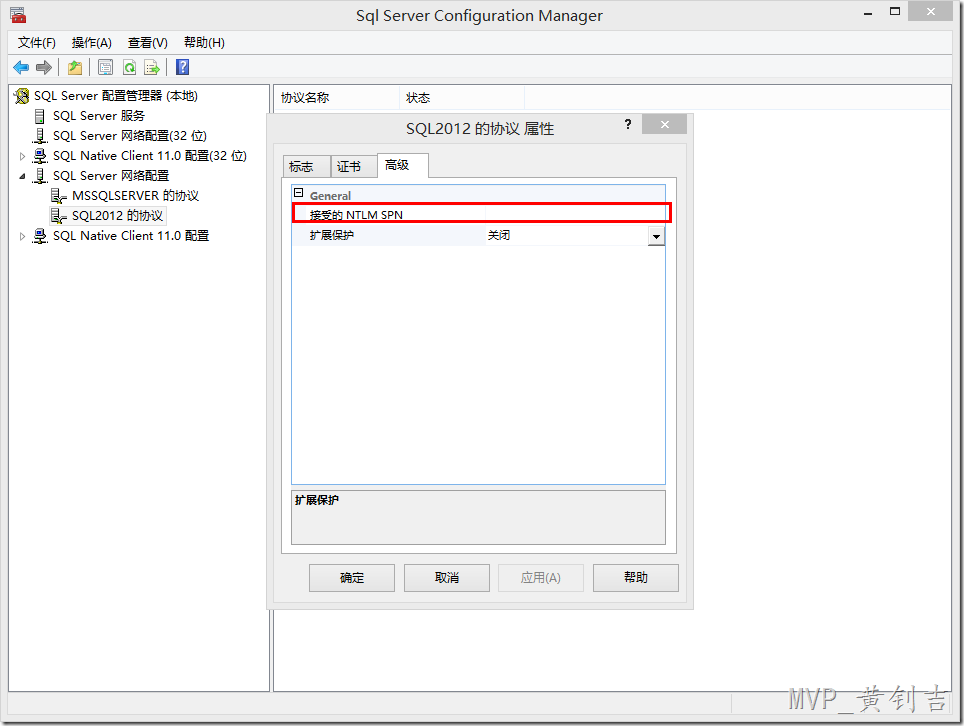Open the 扩展保护 dropdown arrow
The image size is (964, 726).
click(x=656, y=236)
